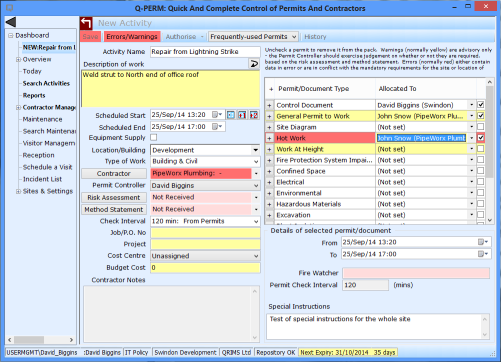The width and height of the screenshot is (501, 362).
Task: Click the plus icon in the permit table header
Action: 271,89
